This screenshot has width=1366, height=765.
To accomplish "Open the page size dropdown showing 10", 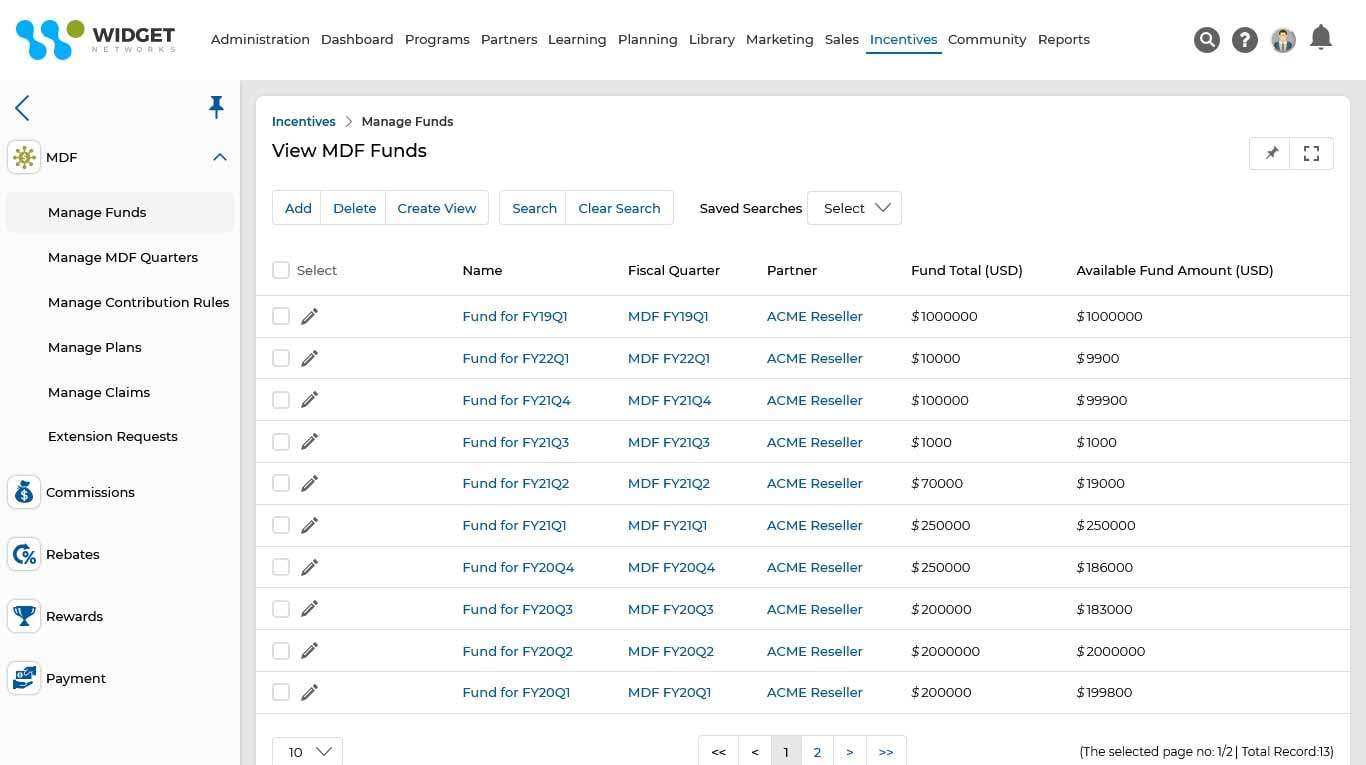I will [307, 751].
